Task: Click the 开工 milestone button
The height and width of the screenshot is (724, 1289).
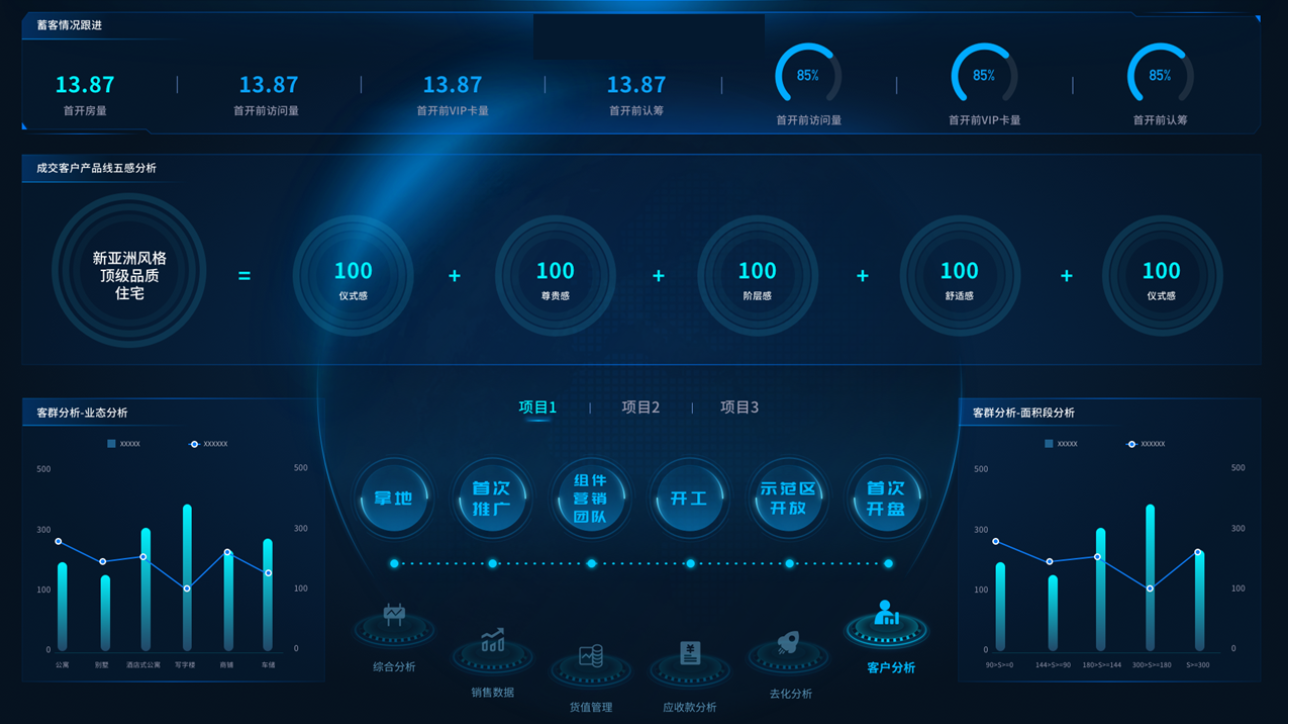Action: [x=690, y=498]
